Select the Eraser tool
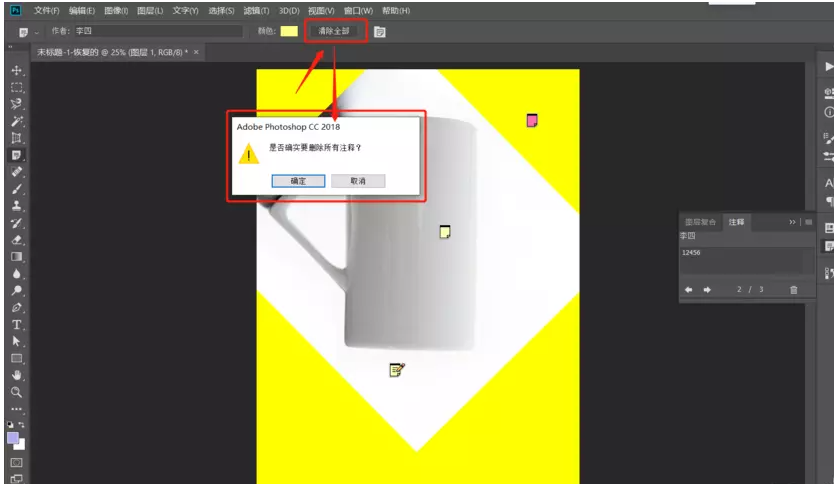Image resolution: width=834 pixels, height=484 pixels. [16, 240]
